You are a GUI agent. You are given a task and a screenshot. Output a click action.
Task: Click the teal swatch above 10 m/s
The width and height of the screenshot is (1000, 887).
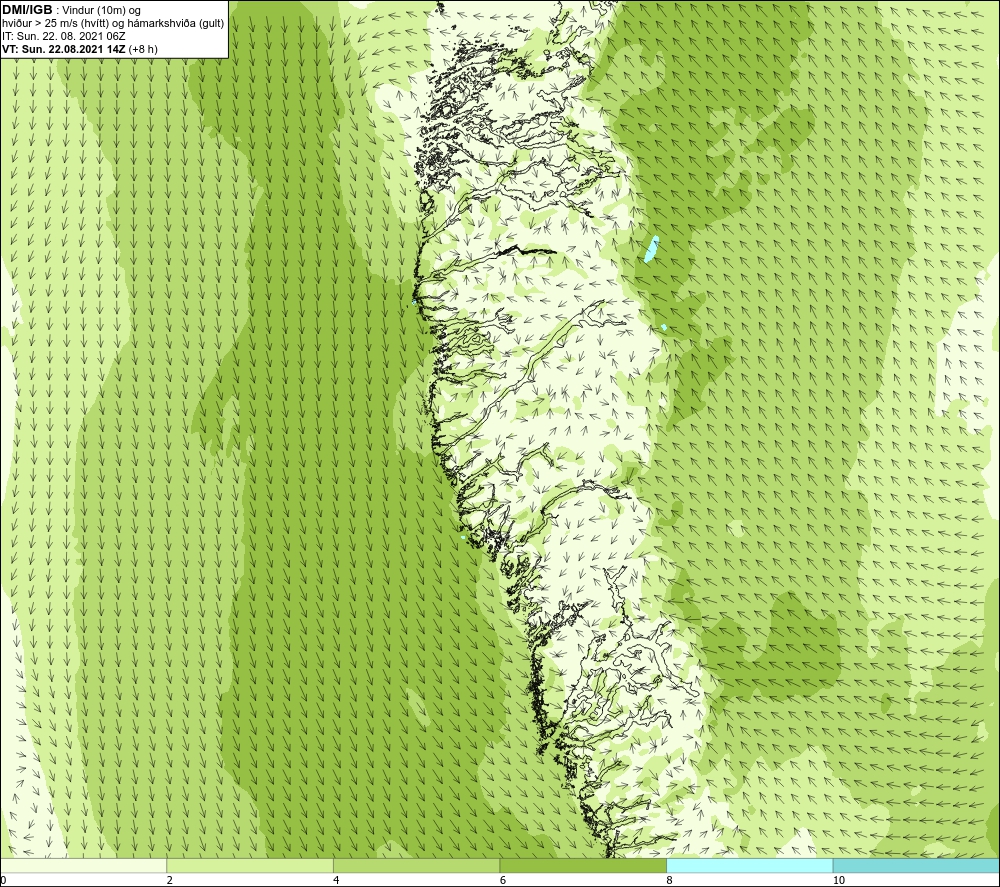click(x=916, y=865)
